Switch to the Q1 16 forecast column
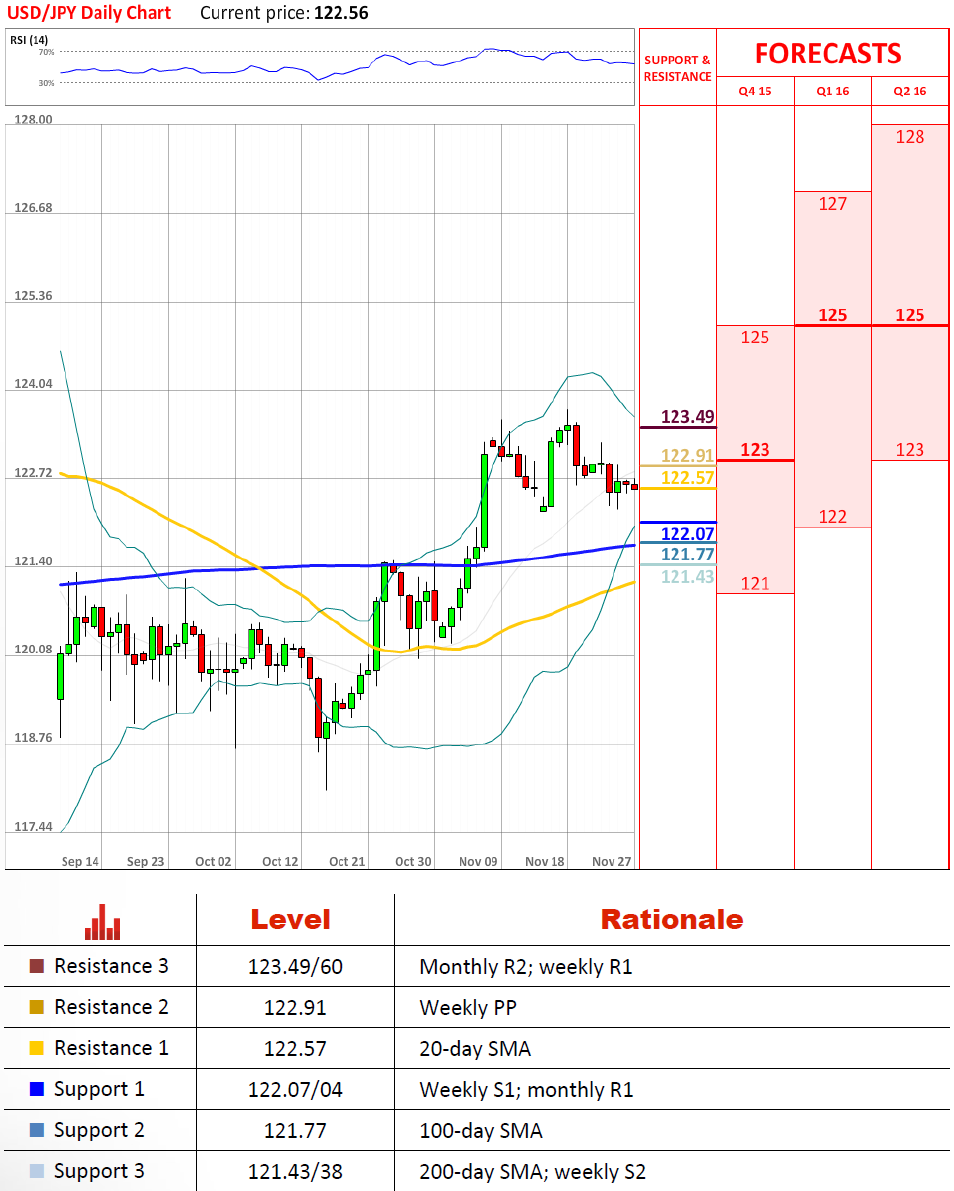 [x=832, y=91]
